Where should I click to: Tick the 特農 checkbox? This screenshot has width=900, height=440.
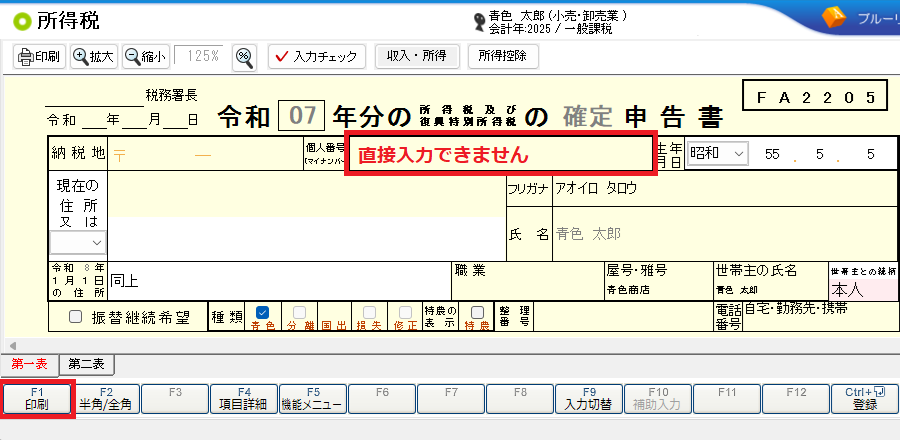click(x=477, y=312)
